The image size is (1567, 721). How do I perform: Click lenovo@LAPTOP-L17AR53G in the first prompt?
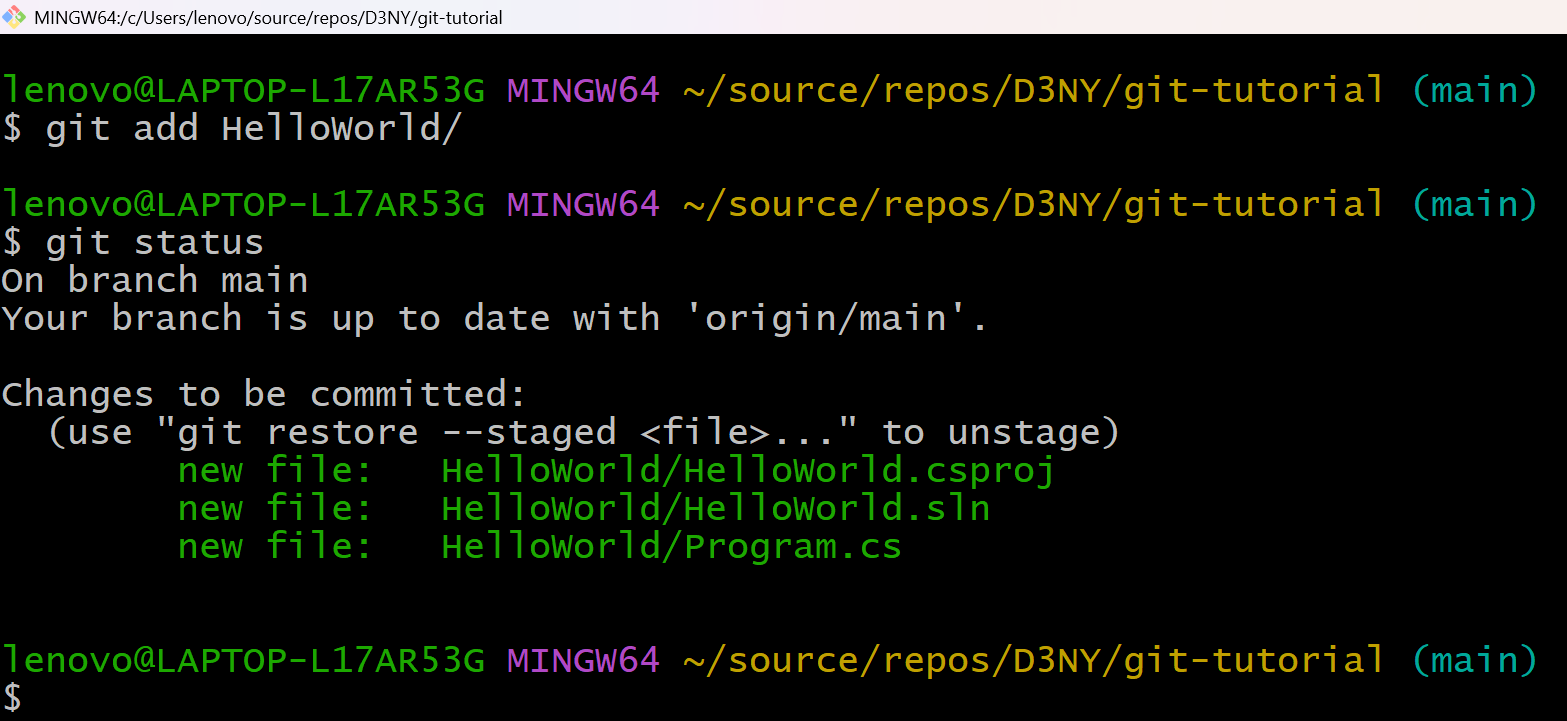click(x=243, y=91)
